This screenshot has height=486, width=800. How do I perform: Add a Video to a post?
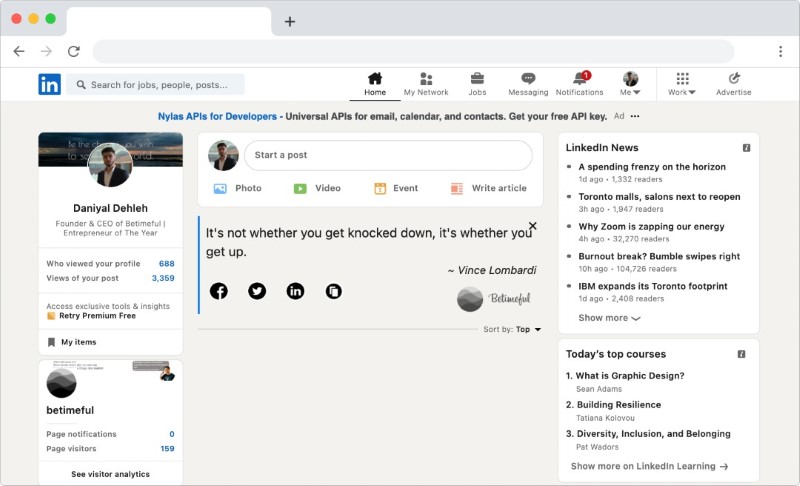317,188
